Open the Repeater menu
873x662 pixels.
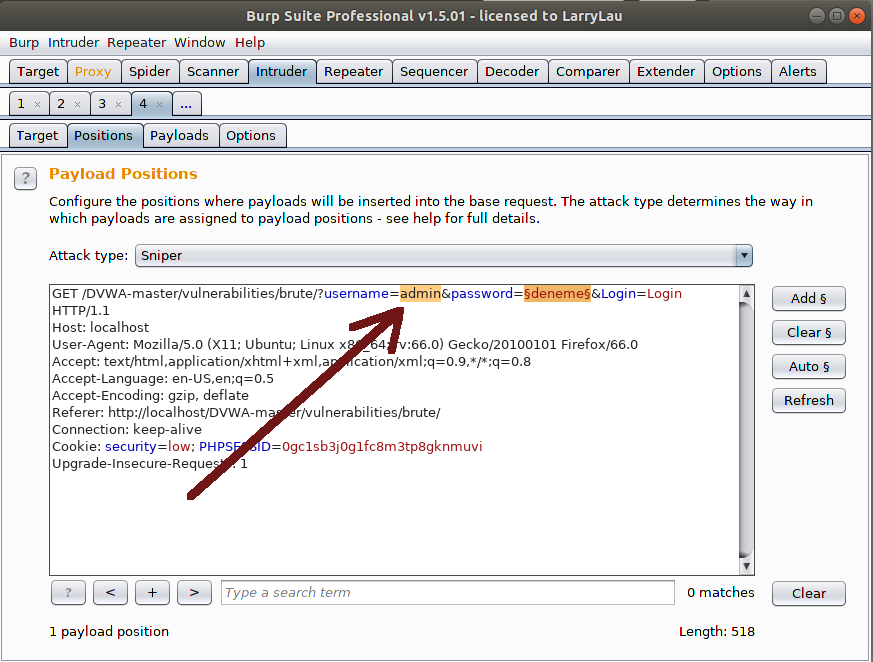pos(136,43)
